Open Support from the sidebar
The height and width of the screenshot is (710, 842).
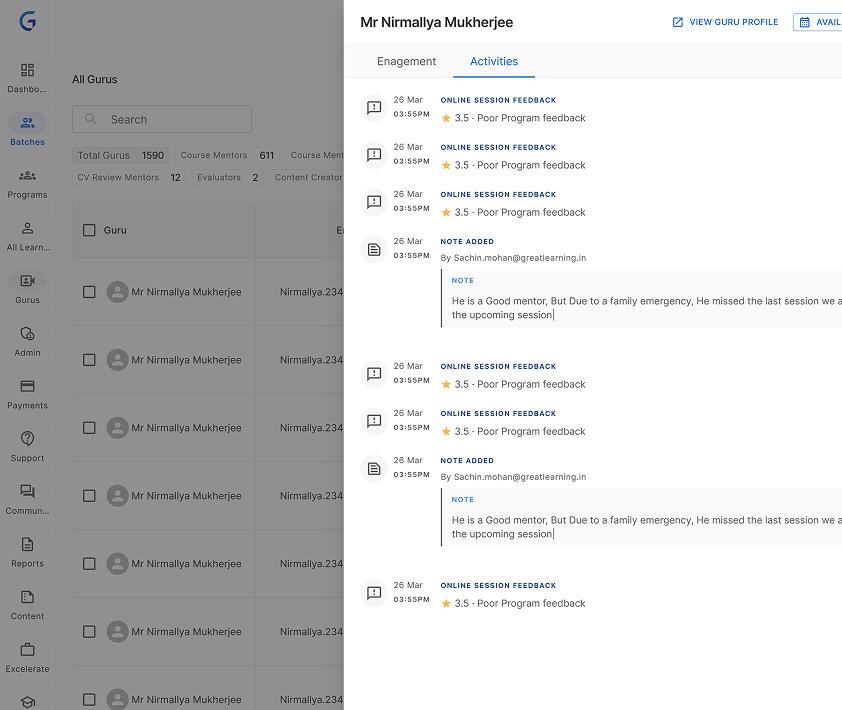pyautogui.click(x=27, y=439)
